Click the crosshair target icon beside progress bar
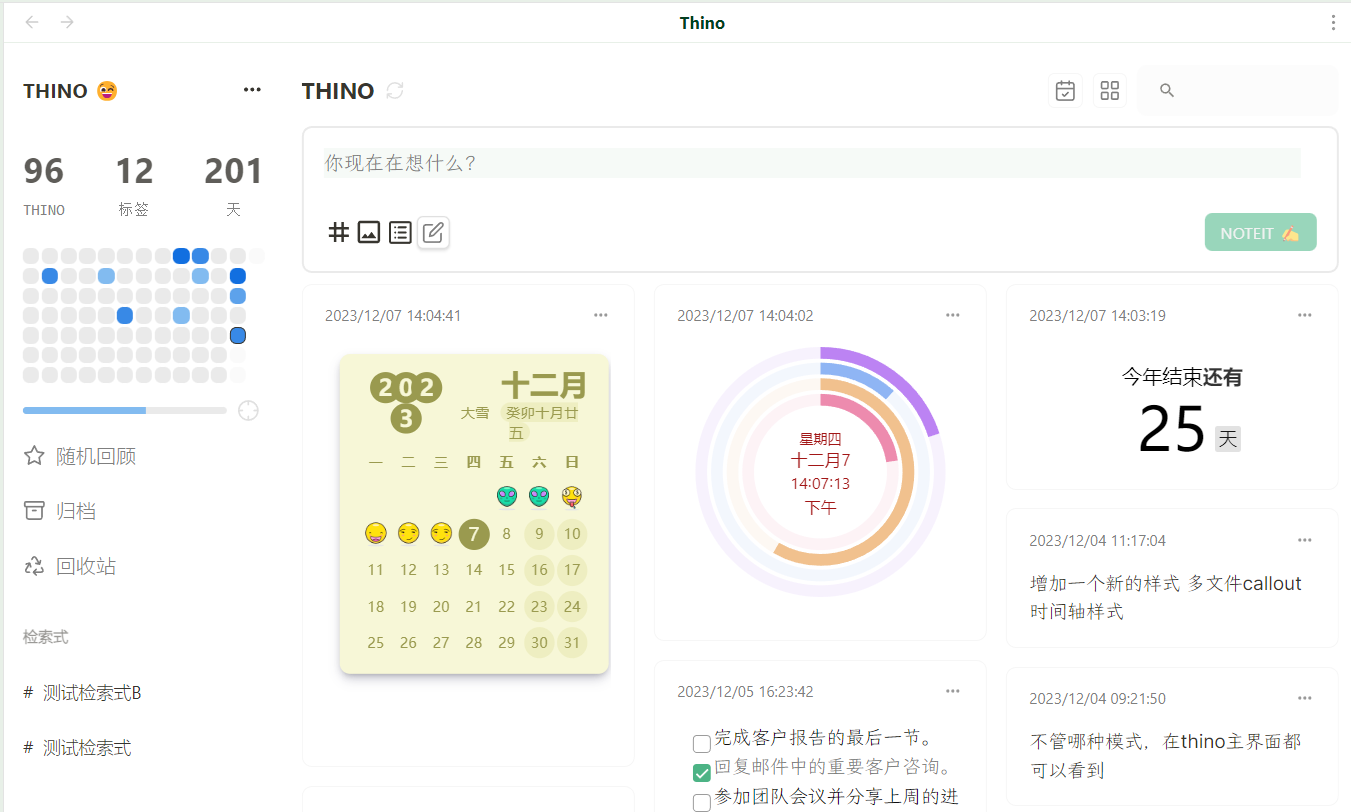The width and height of the screenshot is (1351, 812). click(248, 411)
